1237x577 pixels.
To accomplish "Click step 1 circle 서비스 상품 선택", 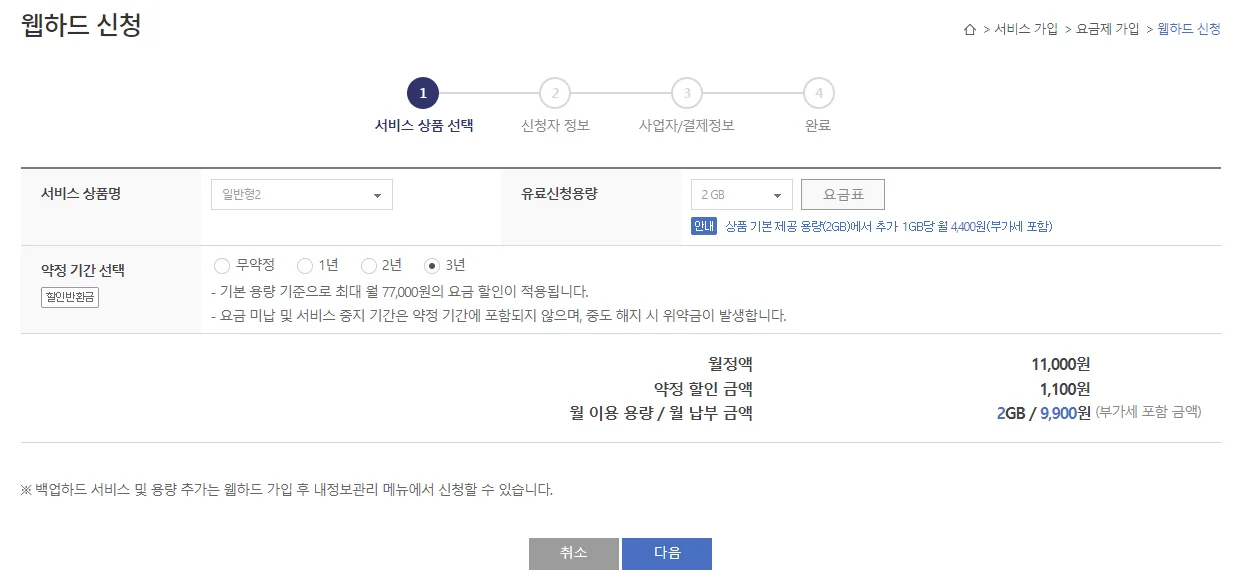I will coord(423,92).
